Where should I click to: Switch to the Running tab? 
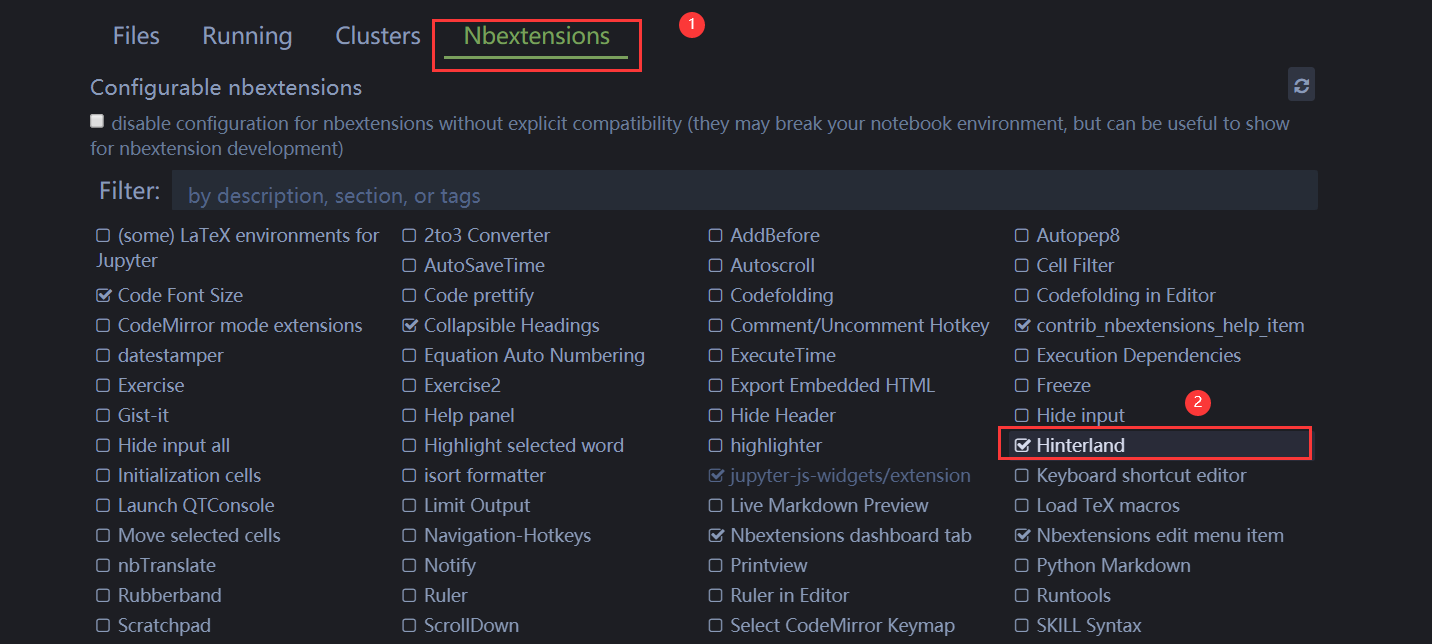point(247,36)
